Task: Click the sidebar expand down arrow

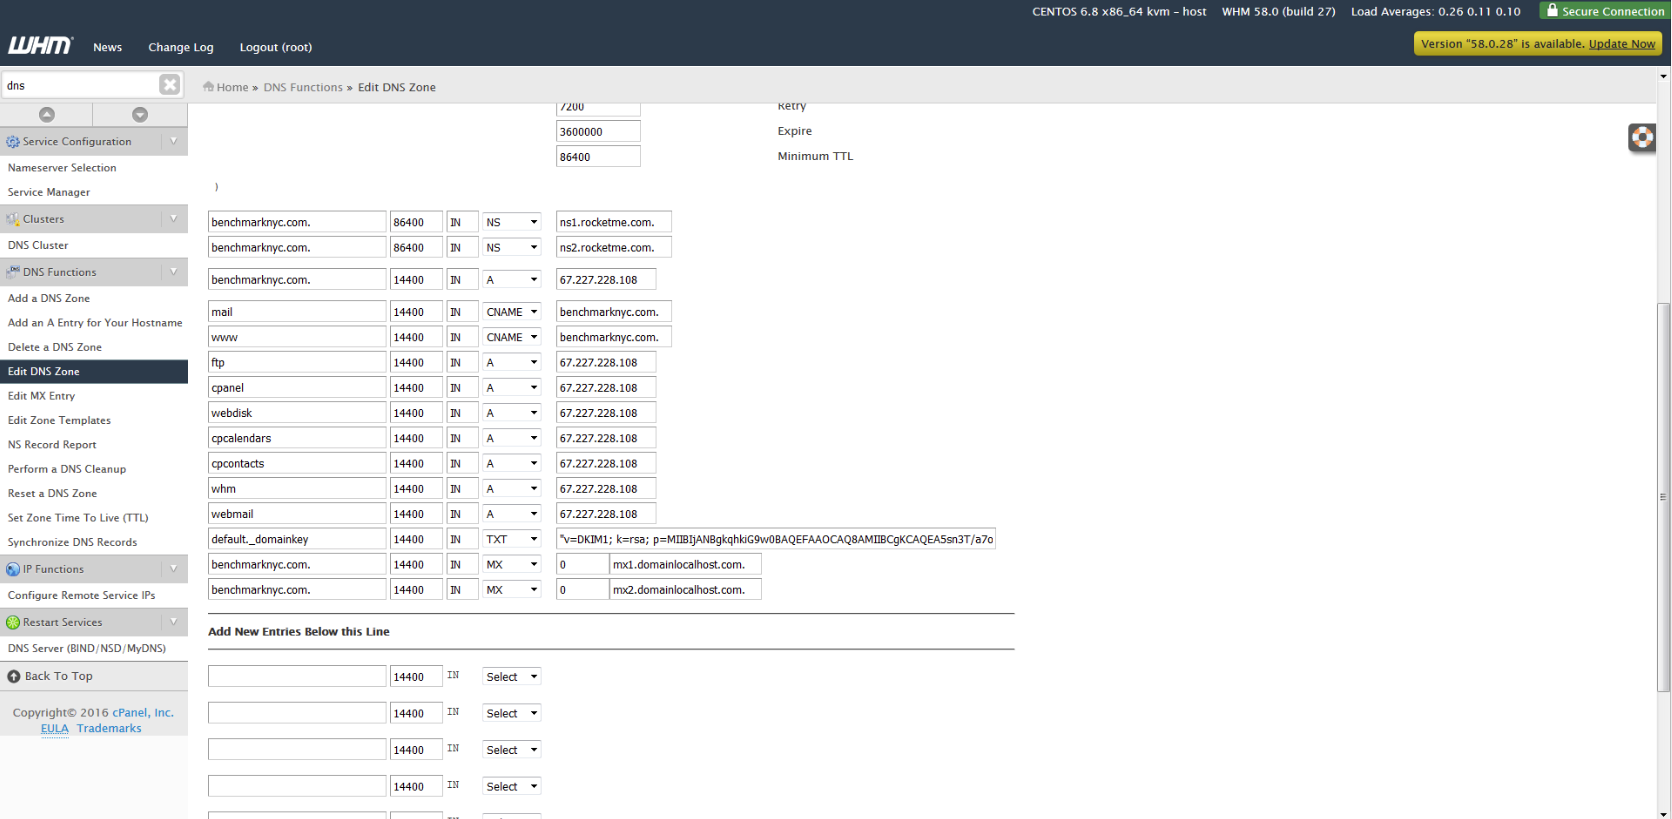Action: (x=140, y=115)
